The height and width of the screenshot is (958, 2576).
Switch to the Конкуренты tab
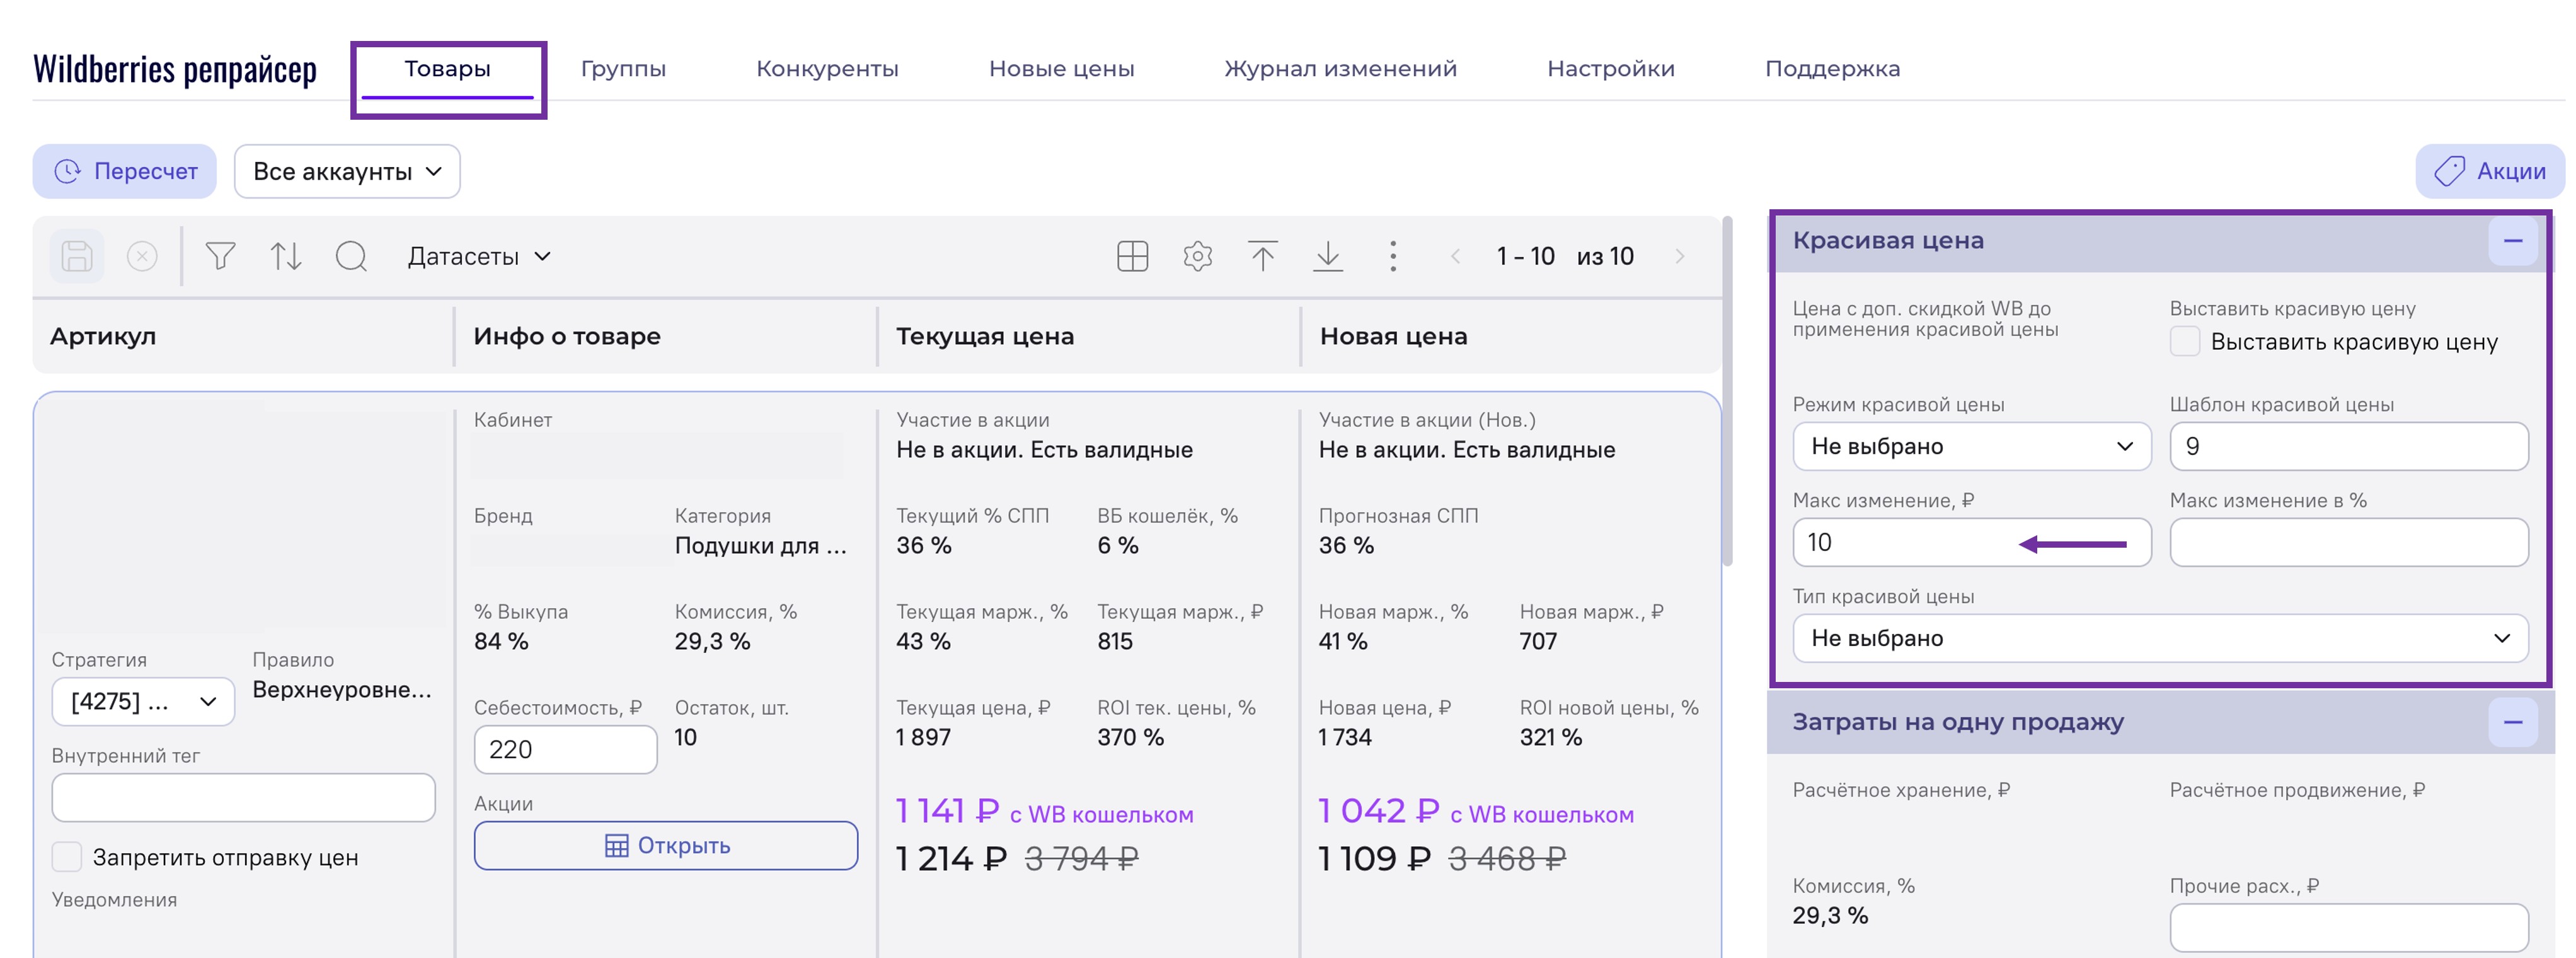pos(827,69)
